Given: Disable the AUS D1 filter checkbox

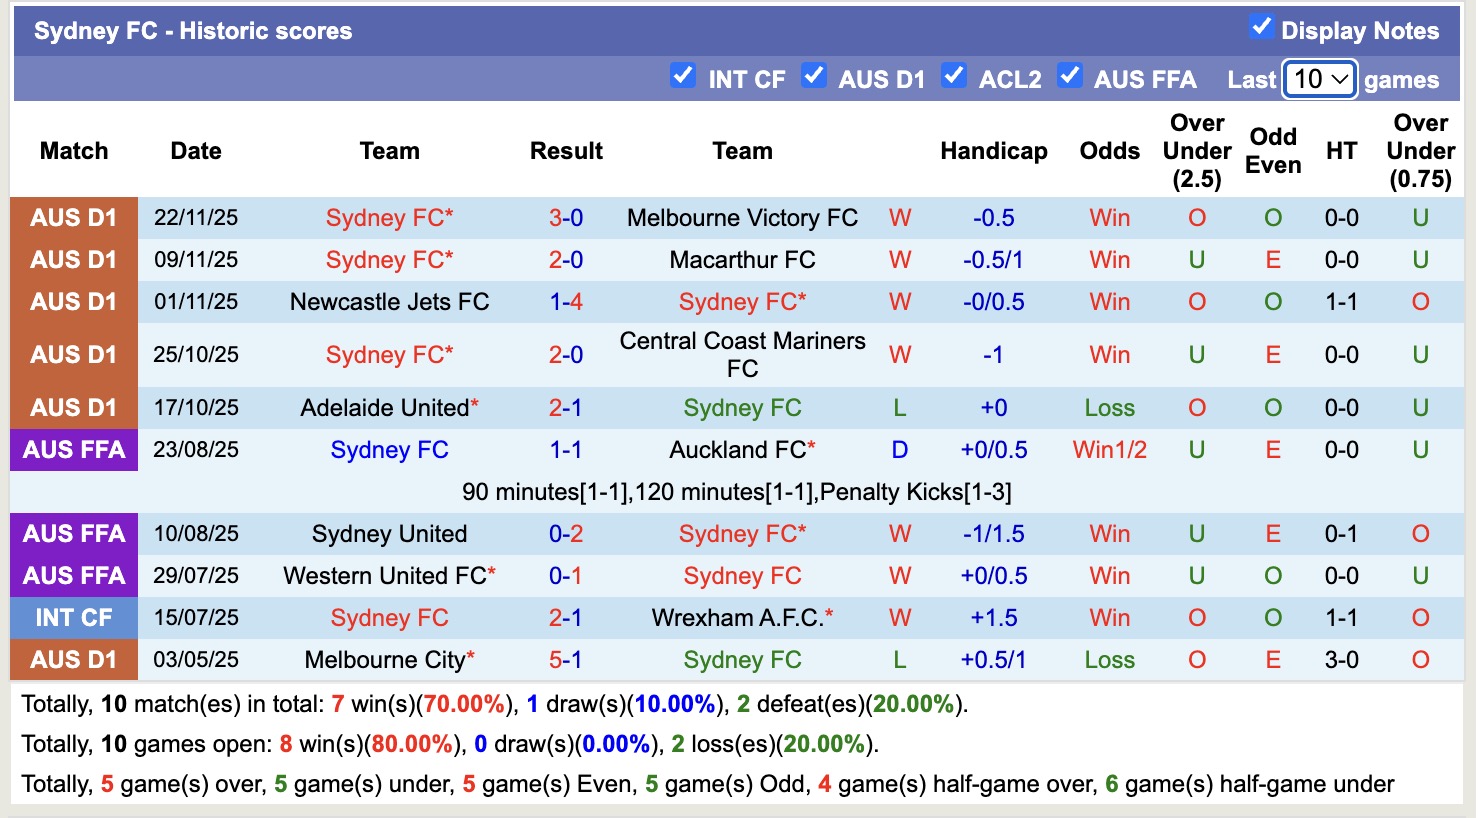Looking at the screenshot, I should point(814,74).
